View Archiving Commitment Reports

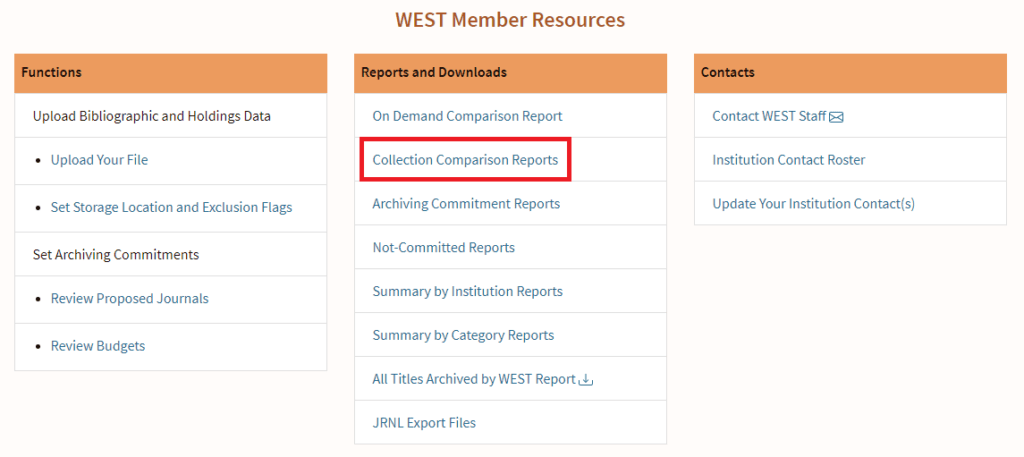(466, 204)
